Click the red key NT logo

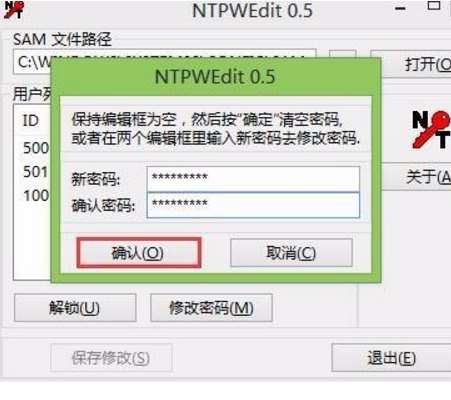click(x=431, y=129)
